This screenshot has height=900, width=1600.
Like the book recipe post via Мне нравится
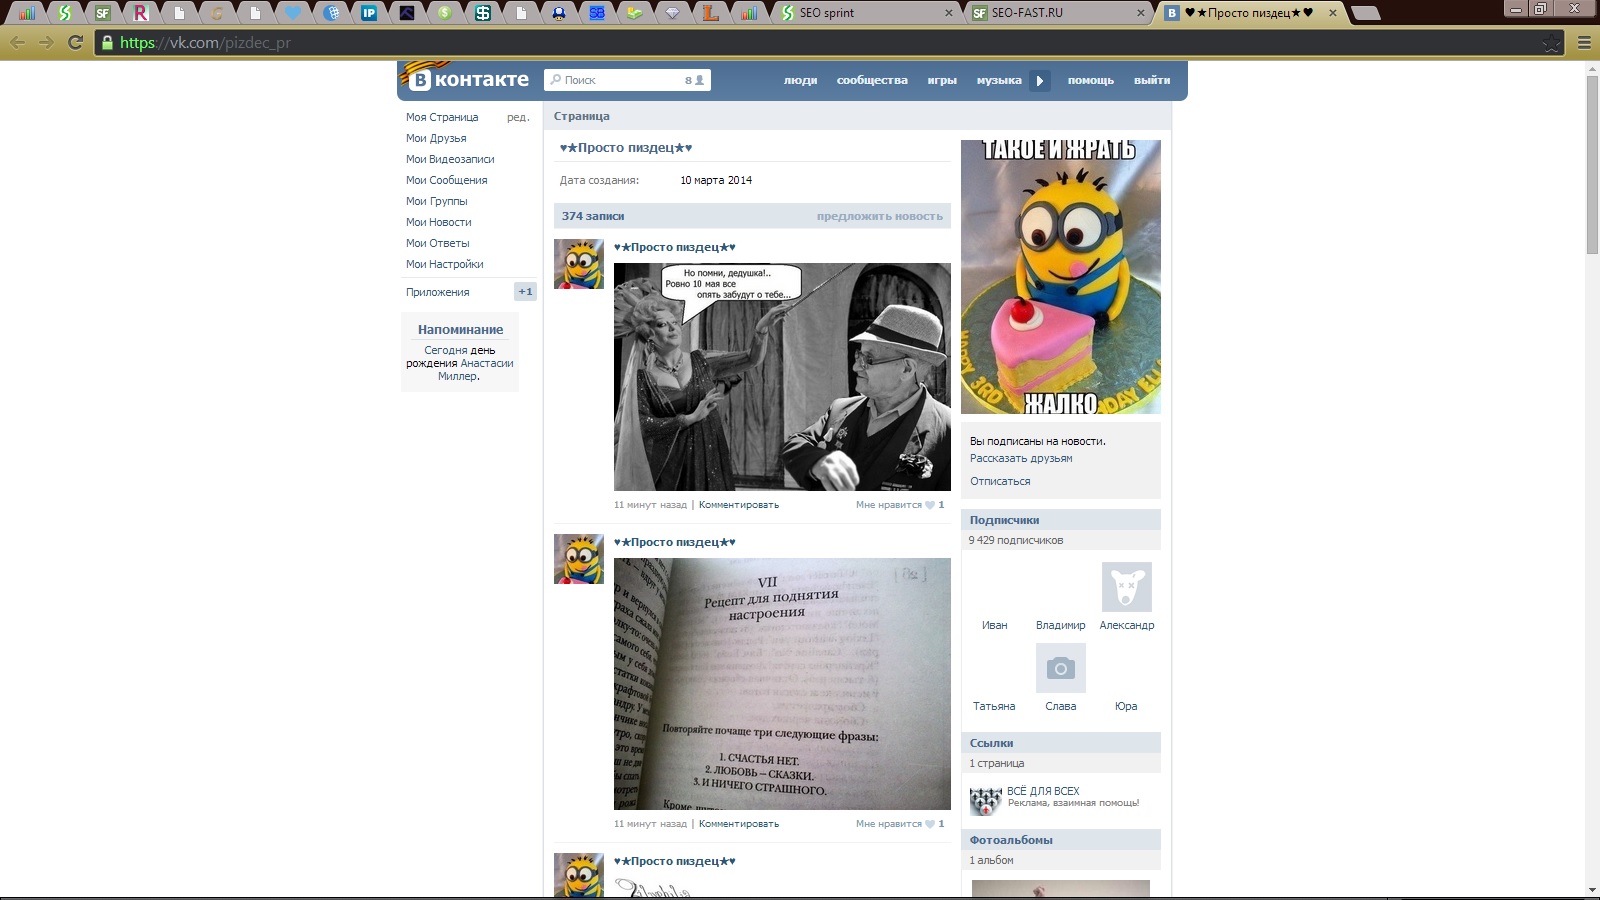tap(889, 824)
